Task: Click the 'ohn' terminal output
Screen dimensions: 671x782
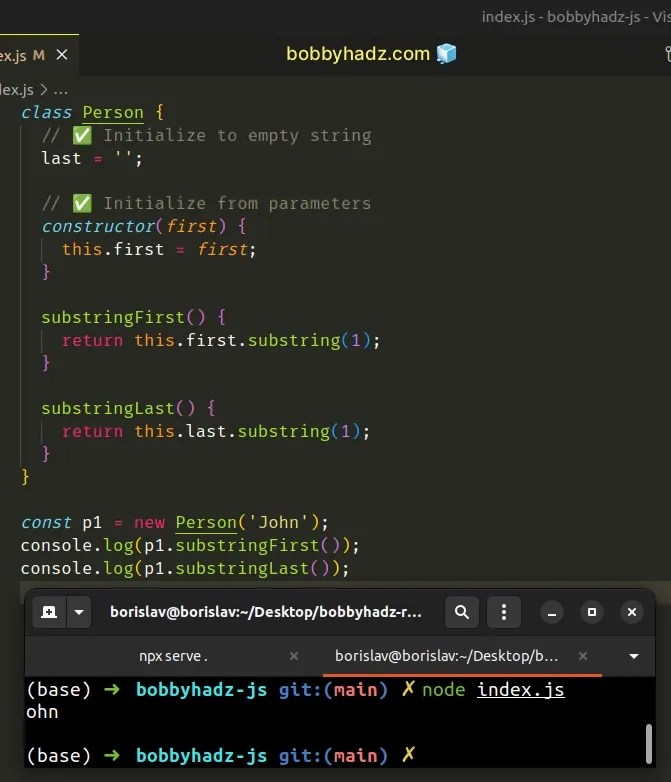Action: click(x=42, y=712)
